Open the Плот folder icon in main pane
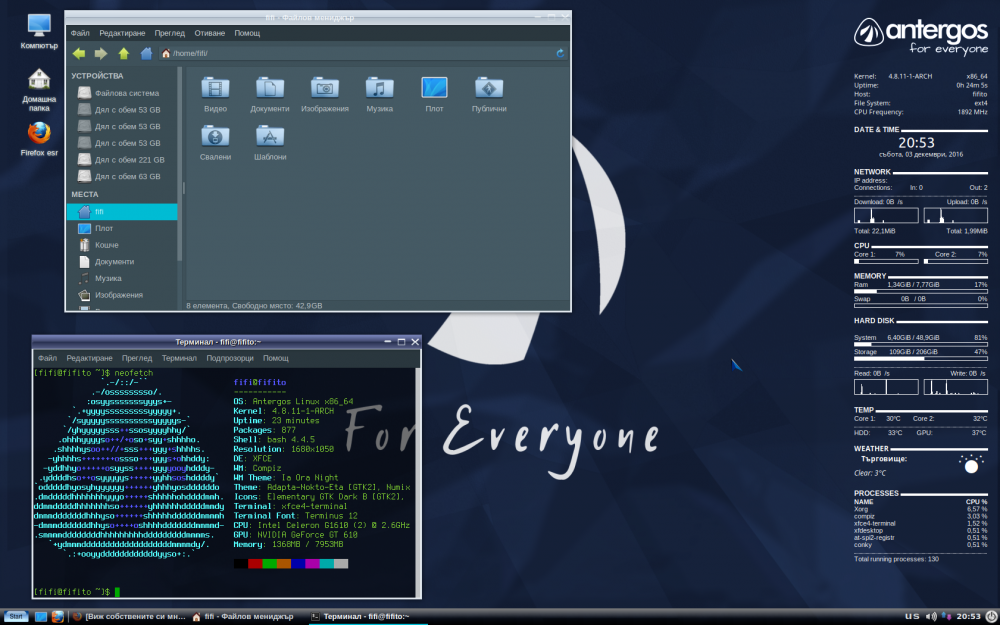The height and width of the screenshot is (625, 1000). point(434,94)
